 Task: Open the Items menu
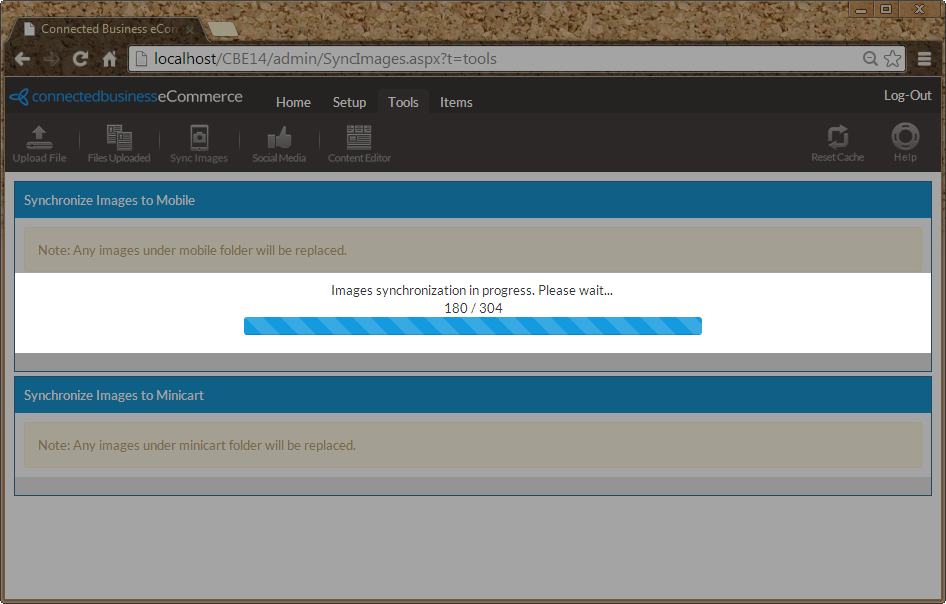click(456, 102)
